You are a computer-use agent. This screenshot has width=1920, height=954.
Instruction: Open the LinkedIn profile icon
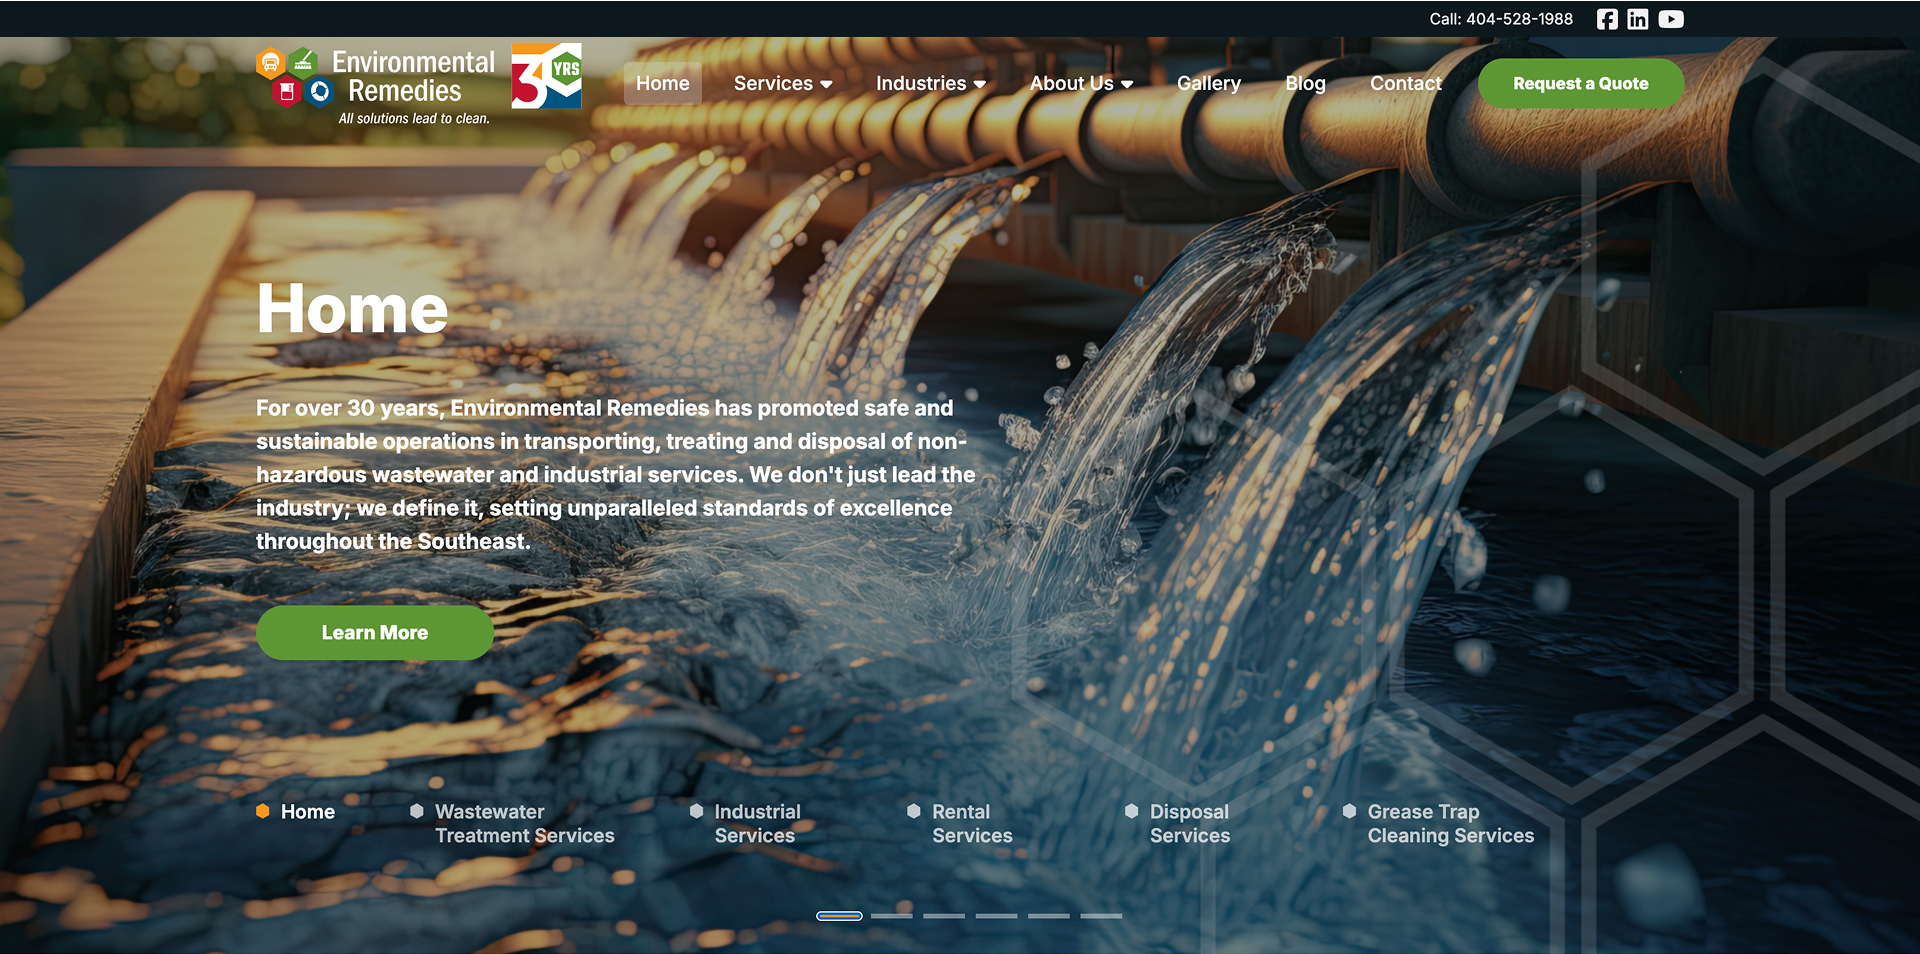click(x=1638, y=19)
